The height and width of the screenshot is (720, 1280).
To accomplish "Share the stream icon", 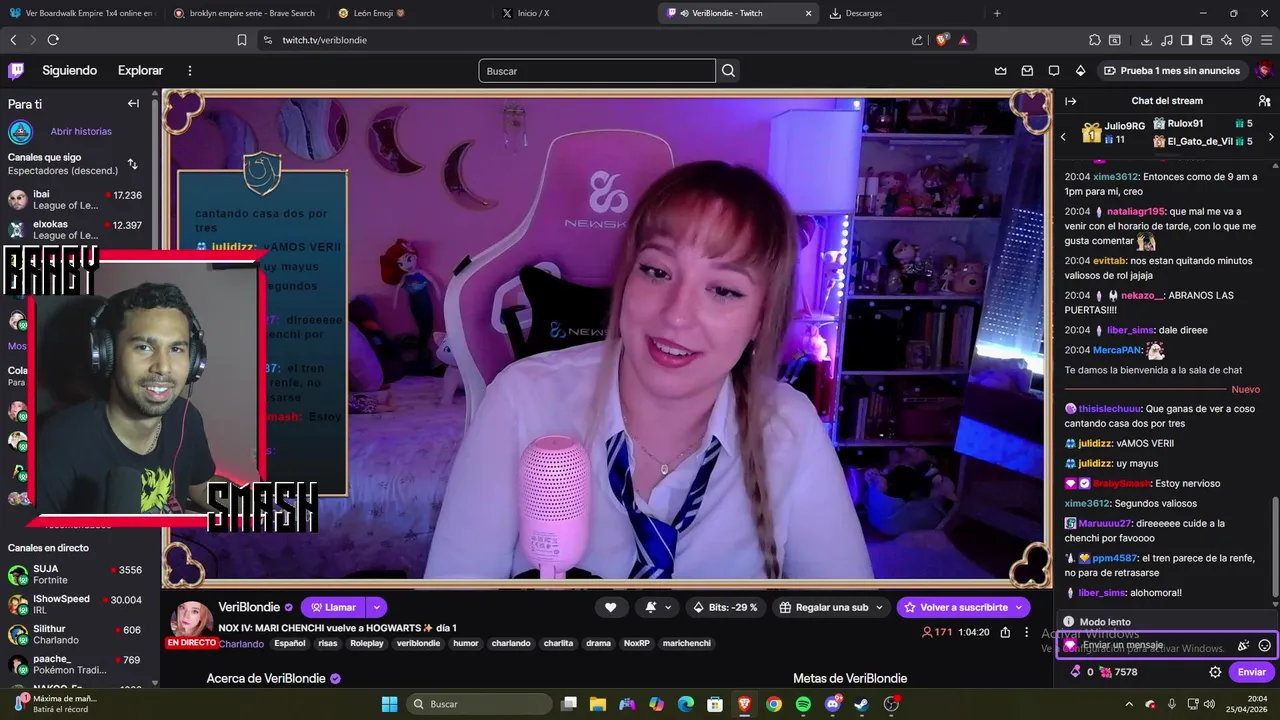I will 1004,632.
